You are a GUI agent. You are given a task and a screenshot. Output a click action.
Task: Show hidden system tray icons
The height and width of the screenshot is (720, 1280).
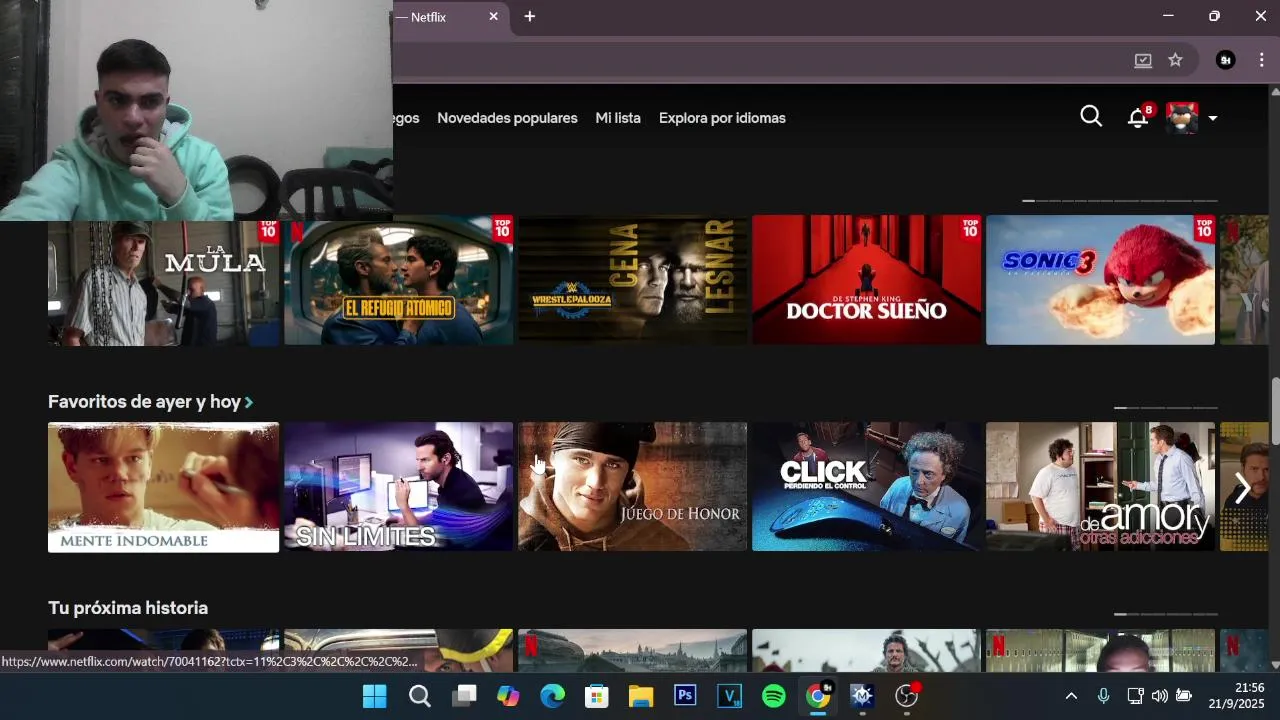coord(1071,696)
